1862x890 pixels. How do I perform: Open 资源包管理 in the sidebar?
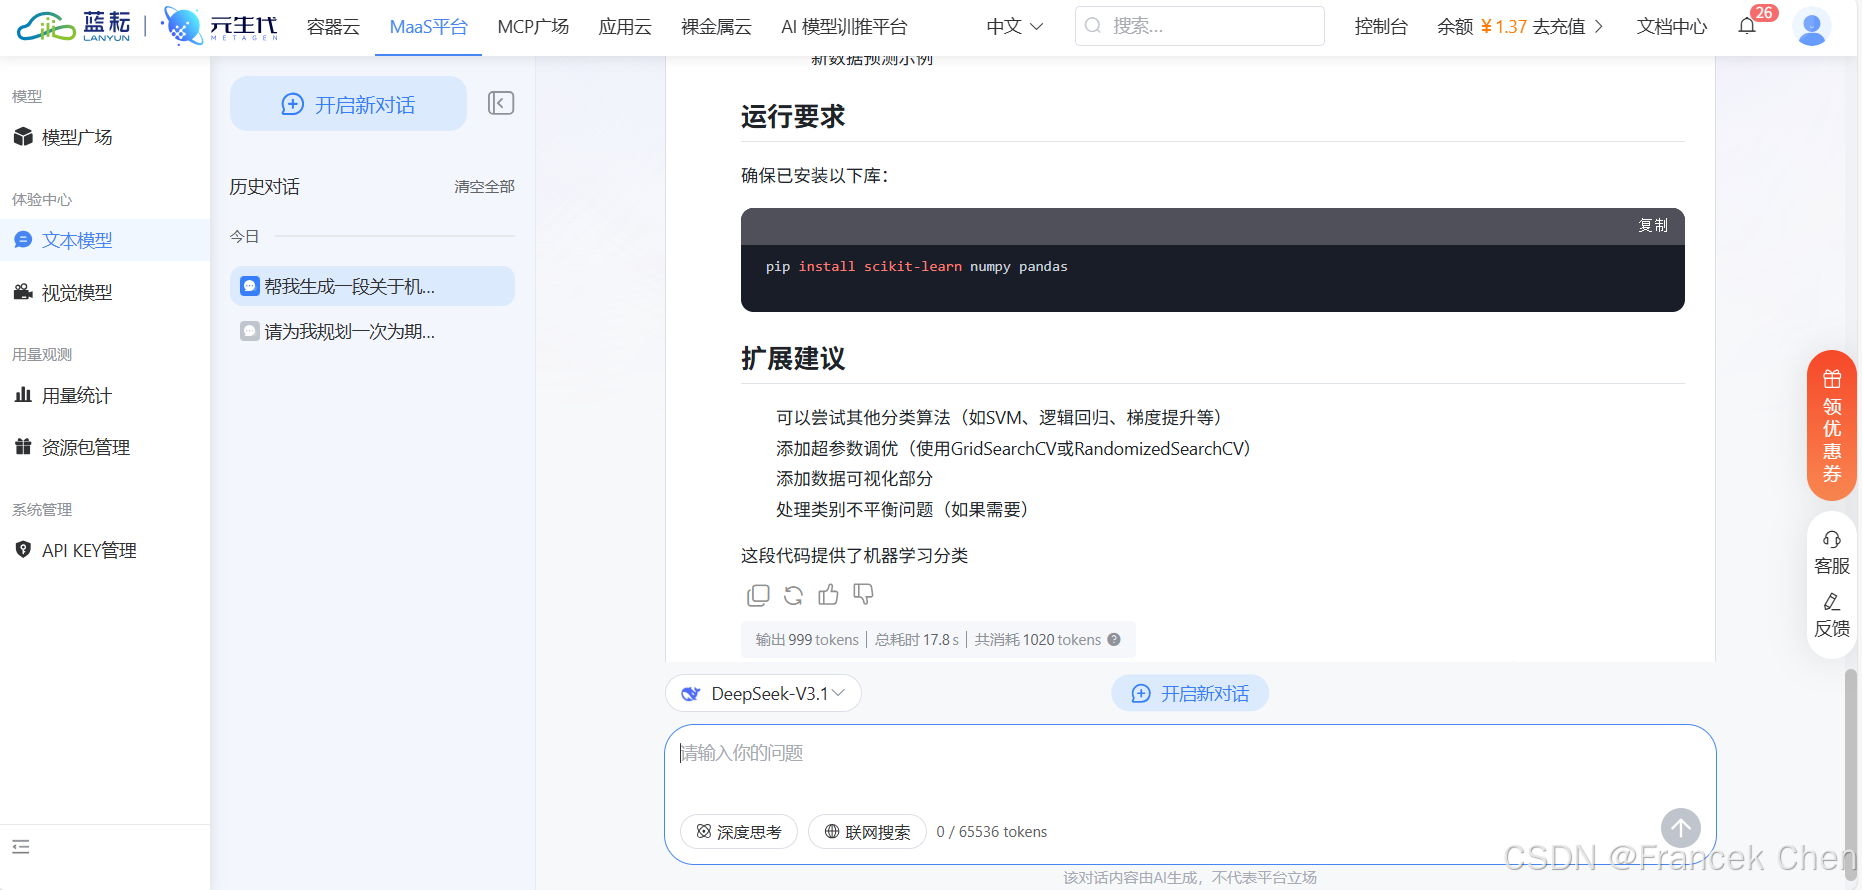pyautogui.click(x=105, y=447)
